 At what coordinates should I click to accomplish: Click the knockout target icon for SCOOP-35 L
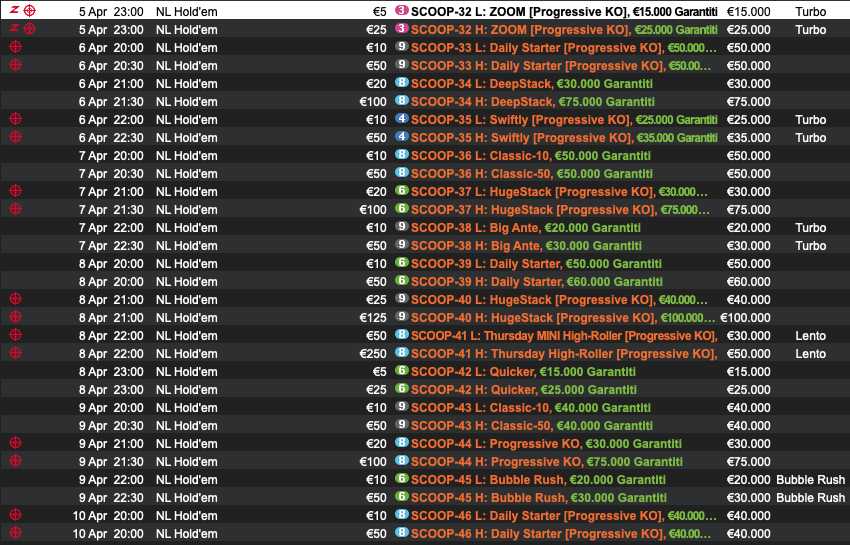pos(15,119)
